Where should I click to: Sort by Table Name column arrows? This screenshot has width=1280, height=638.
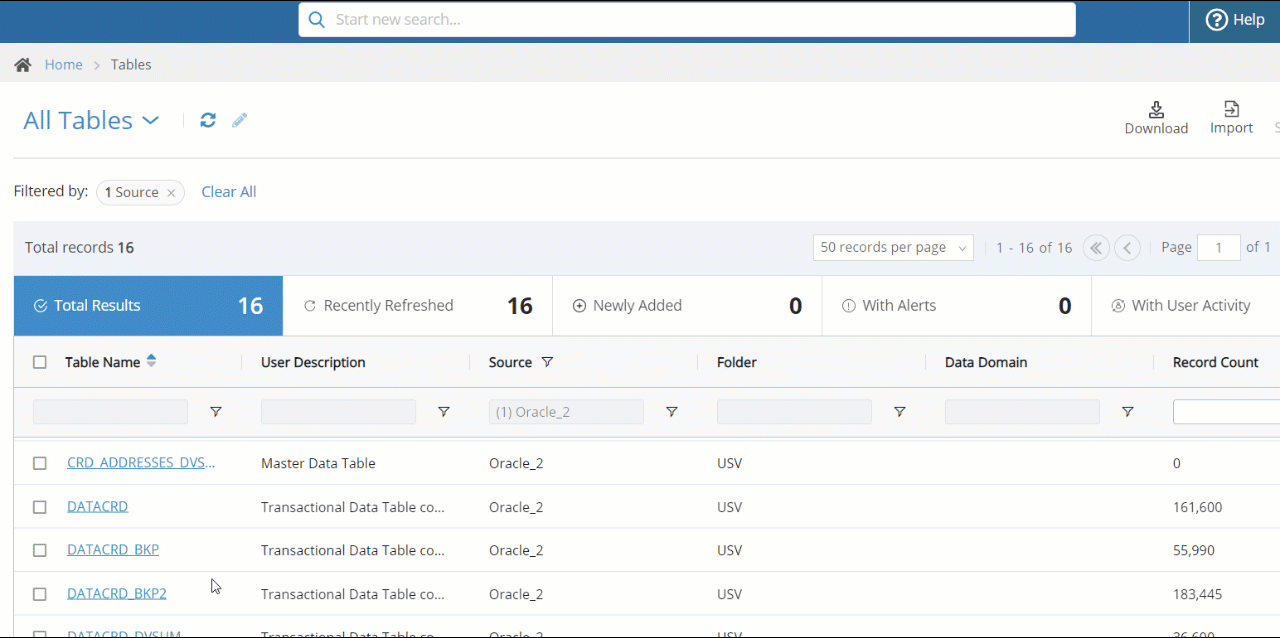pos(151,361)
